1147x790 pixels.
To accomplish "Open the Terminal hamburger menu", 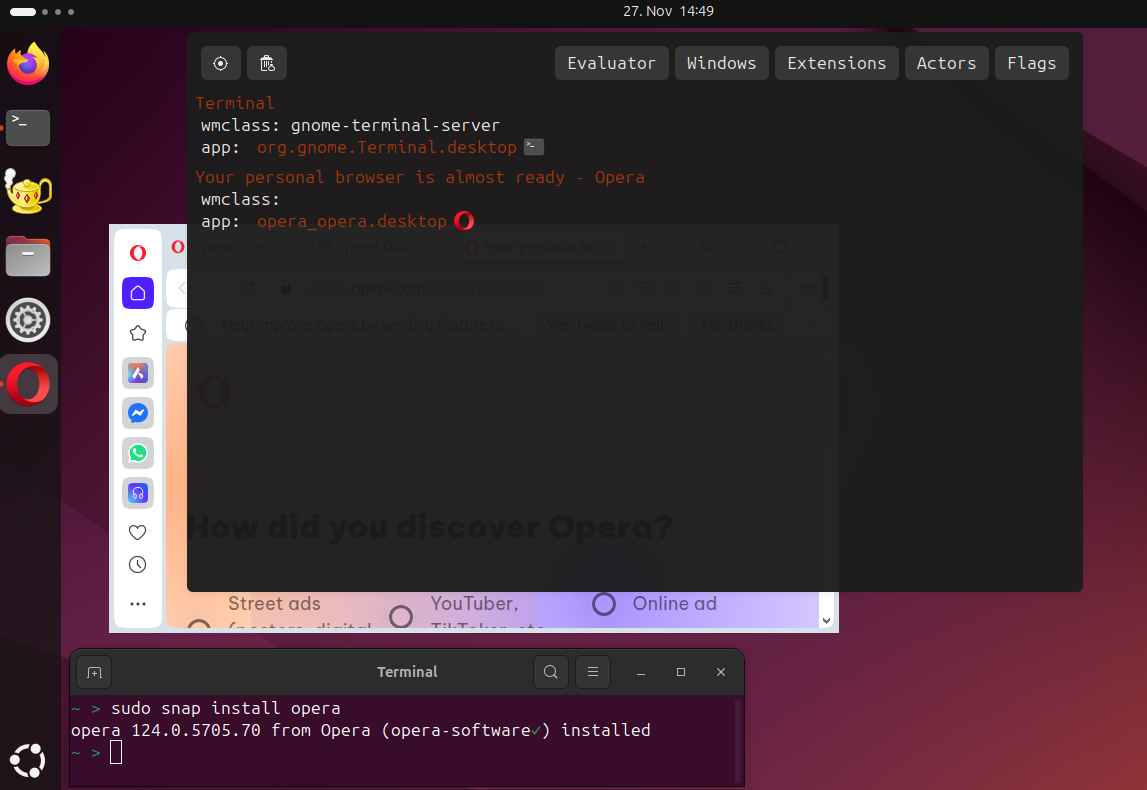I will [592, 672].
